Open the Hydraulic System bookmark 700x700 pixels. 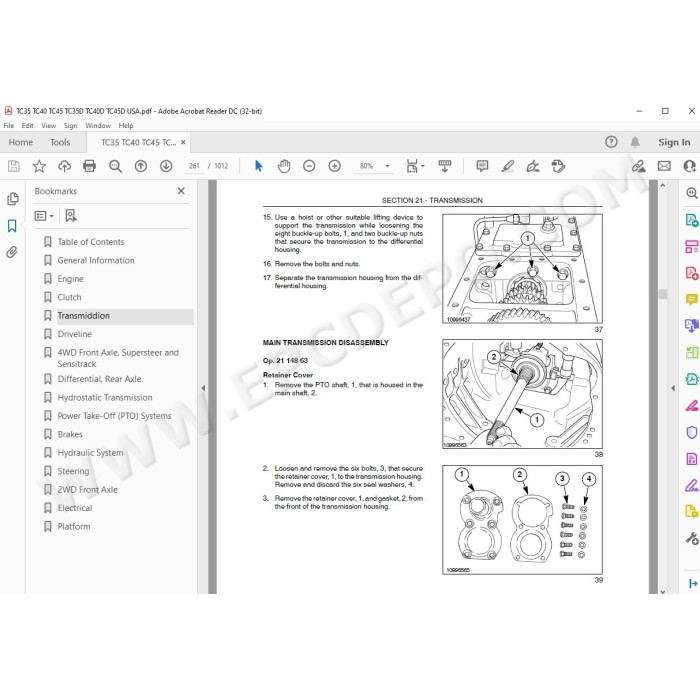[x=90, y=453]
